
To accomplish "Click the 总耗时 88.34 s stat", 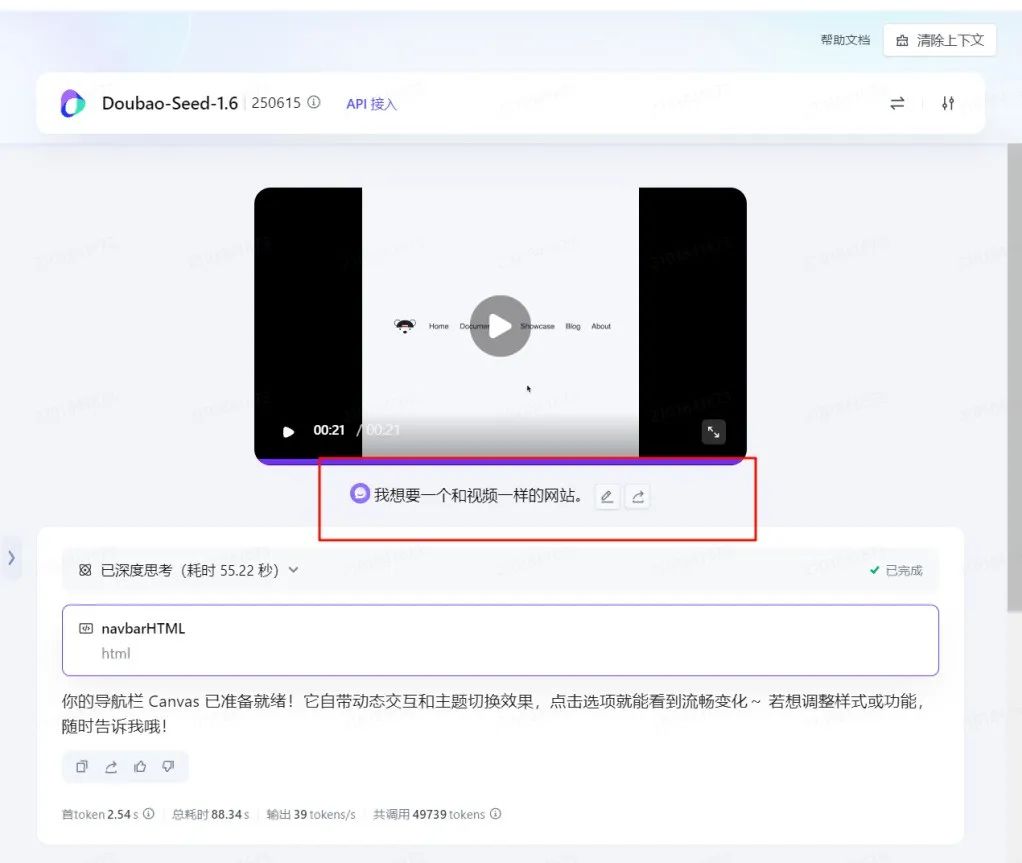I will pos(211,814).
